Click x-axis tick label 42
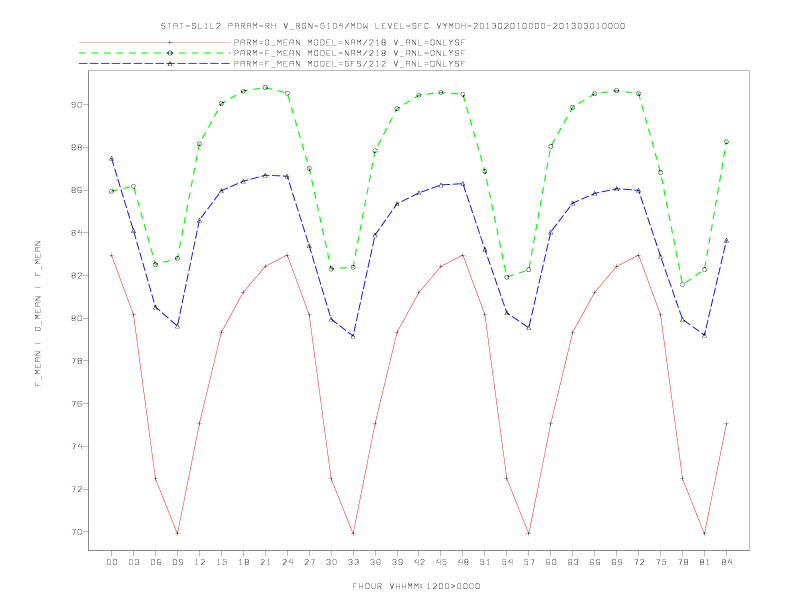The height and width of the screenshot is (612, 792). coord(419,562)
